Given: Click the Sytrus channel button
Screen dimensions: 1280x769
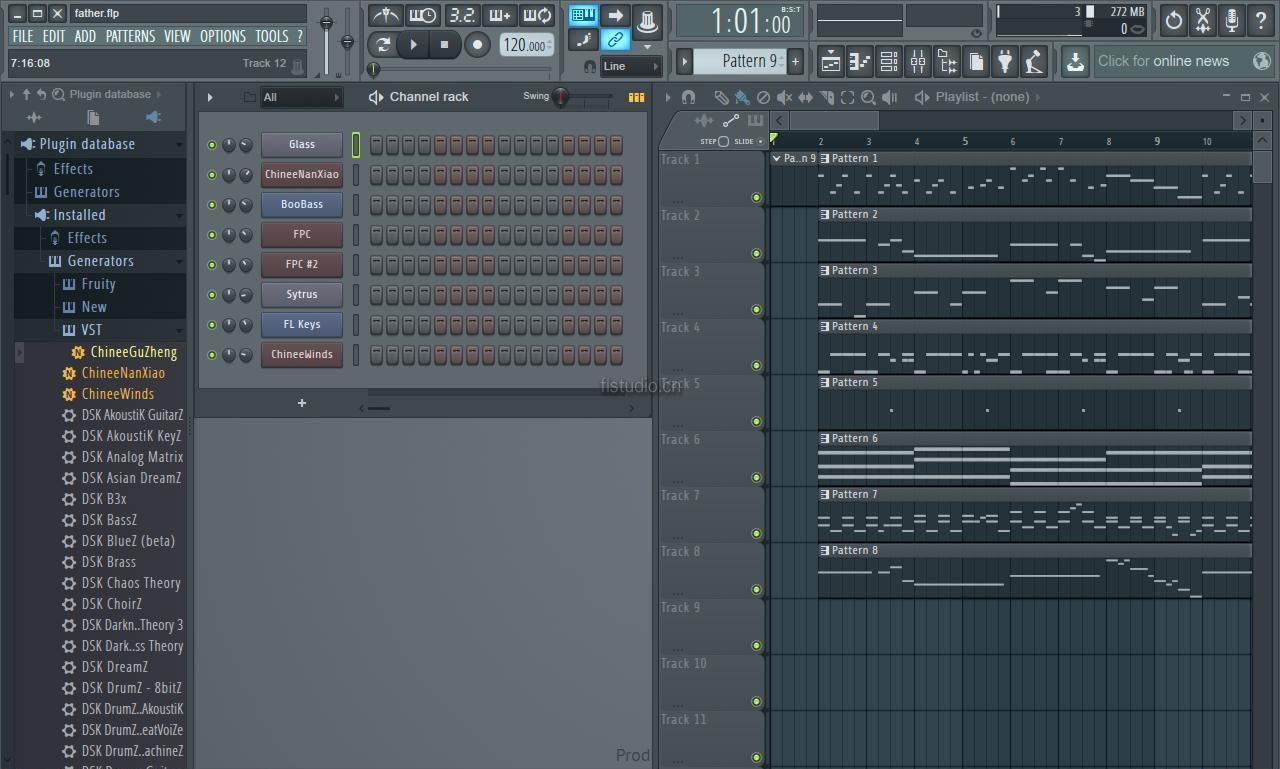Looking at the screenshot, I should tap(302, 294).
